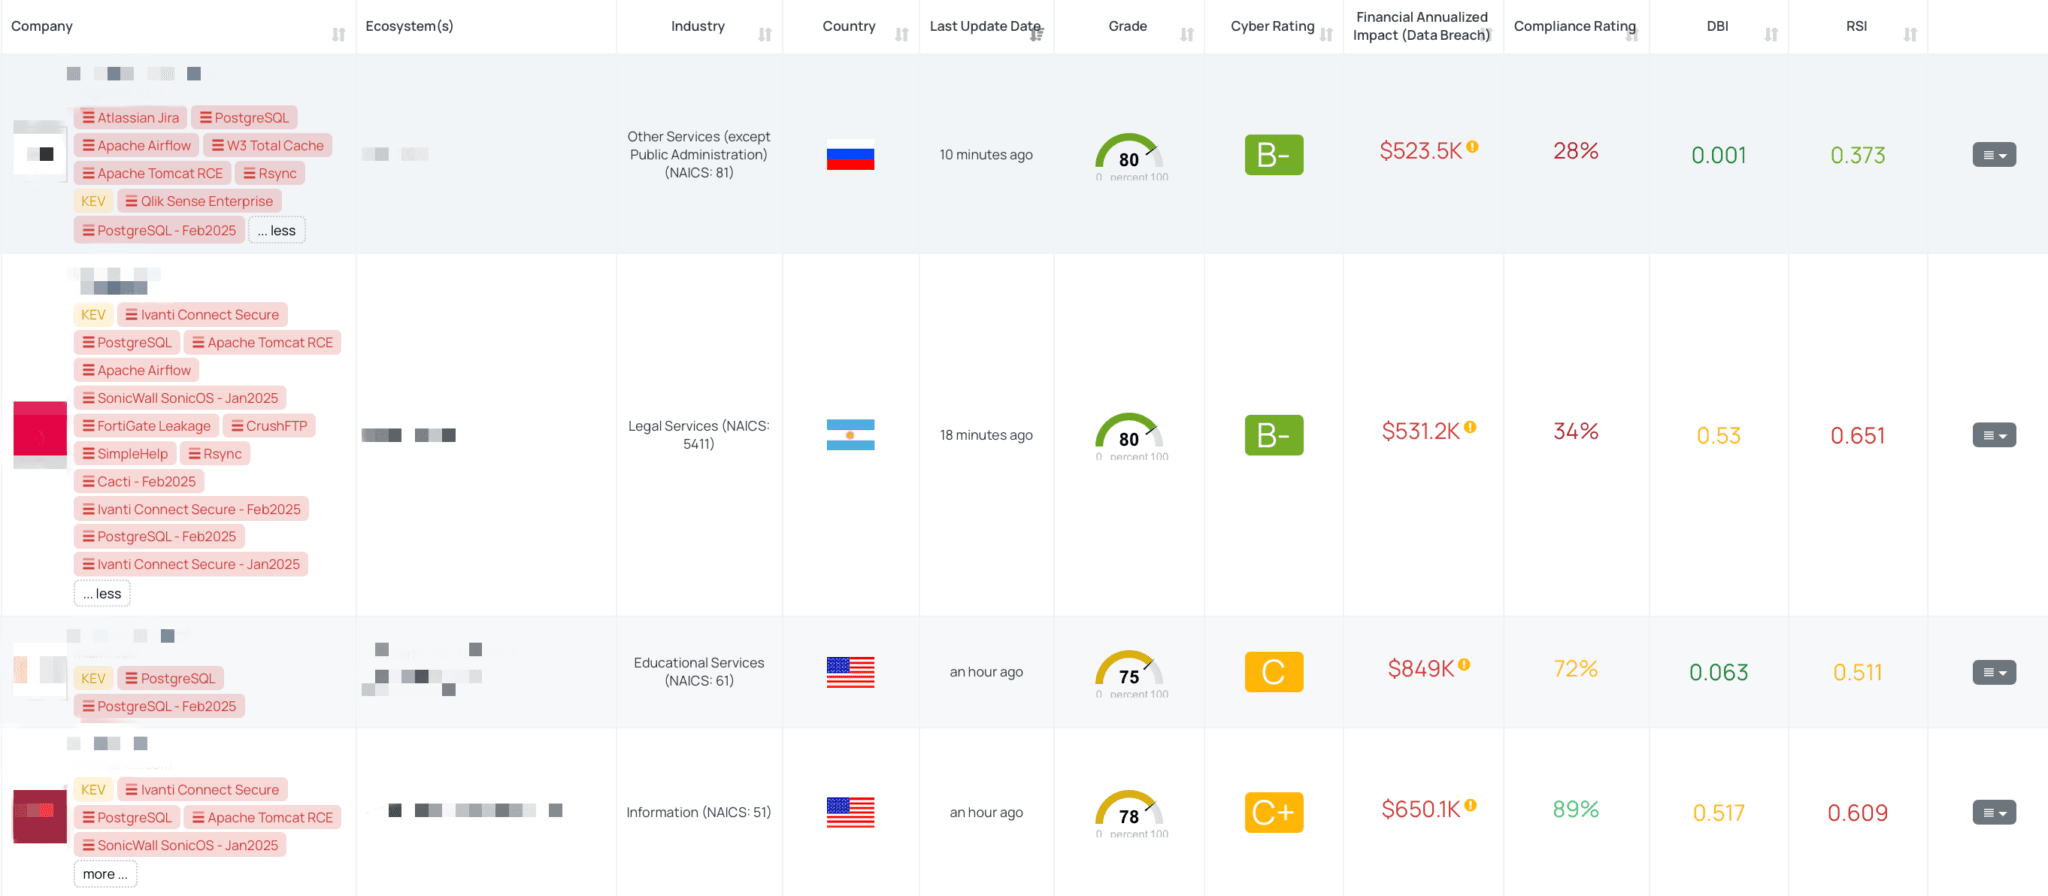This screenshot has width=2048, height=896.
Task: Click the C+ cyber rating badge
Action: pyautogui.click(x=1273, y=812)
